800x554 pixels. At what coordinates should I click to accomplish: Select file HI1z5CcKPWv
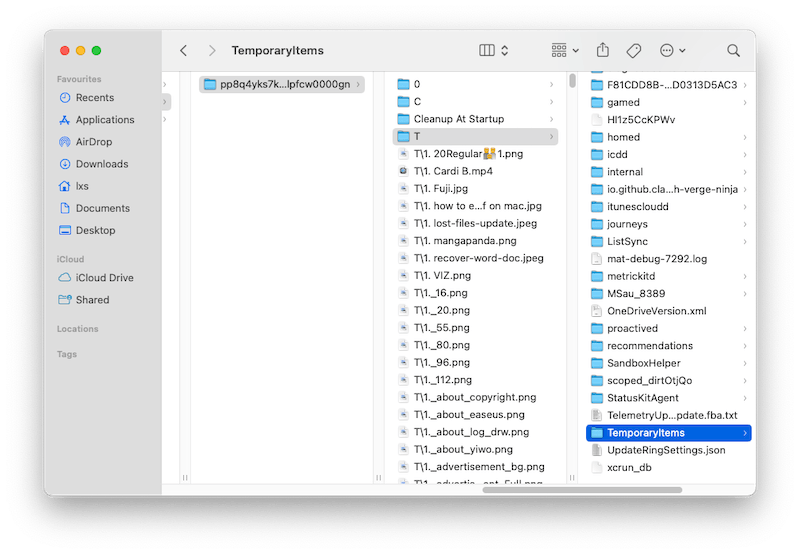coord(669,120)
